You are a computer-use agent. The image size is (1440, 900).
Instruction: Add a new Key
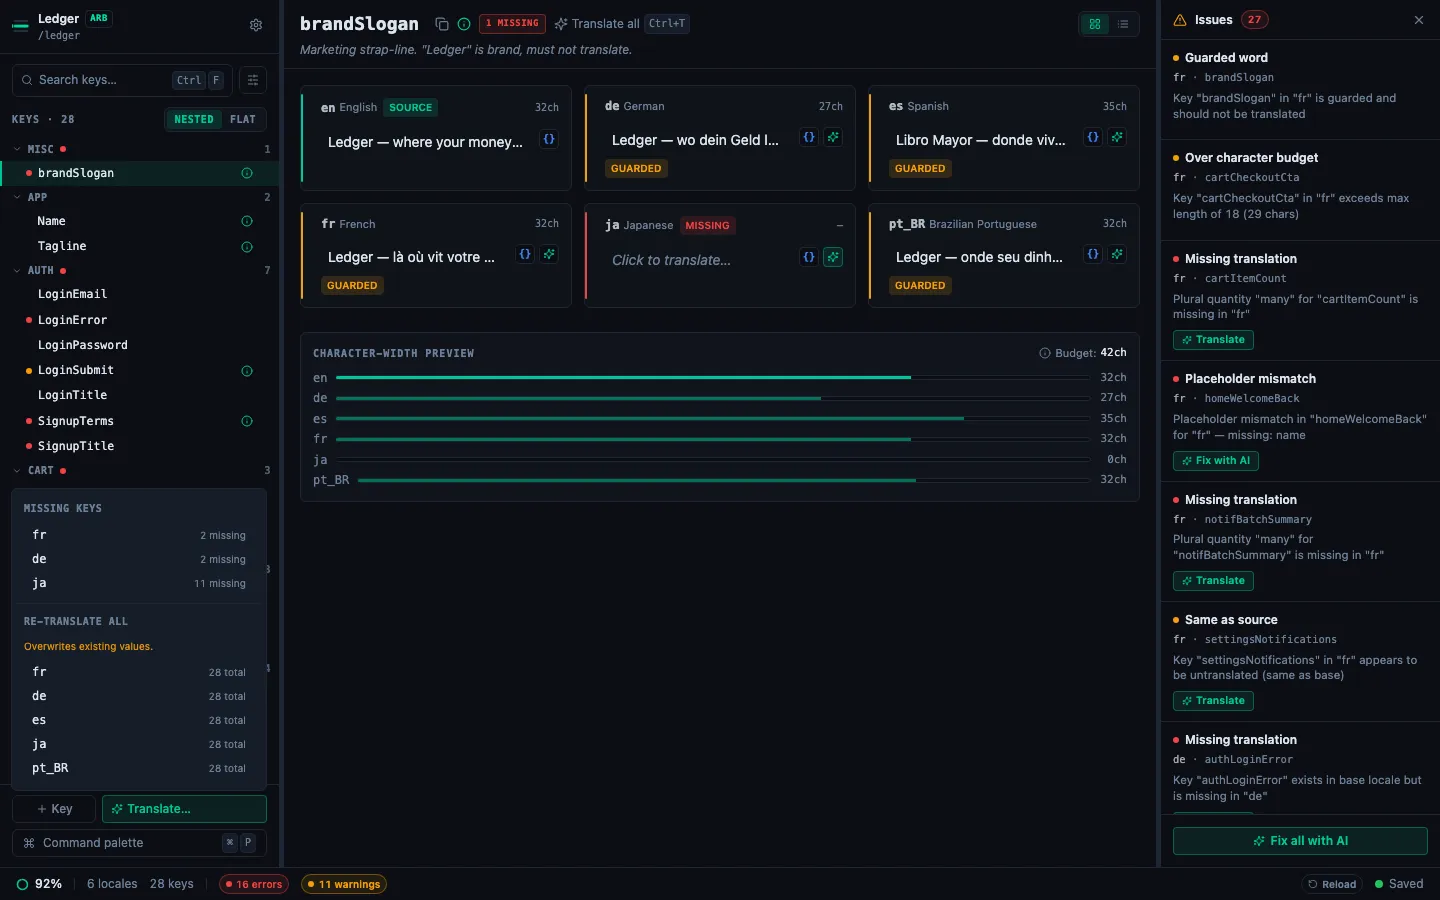click(54, 809)
